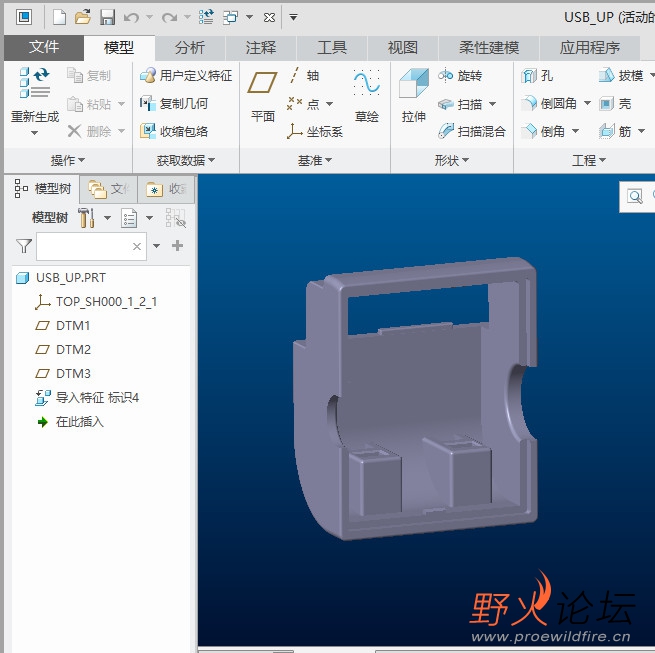The height and width of the screenshot is (653, 655).
Task: Click the 用户定义特征 tool
Action: pyautogui.click(x=186, y=76)
